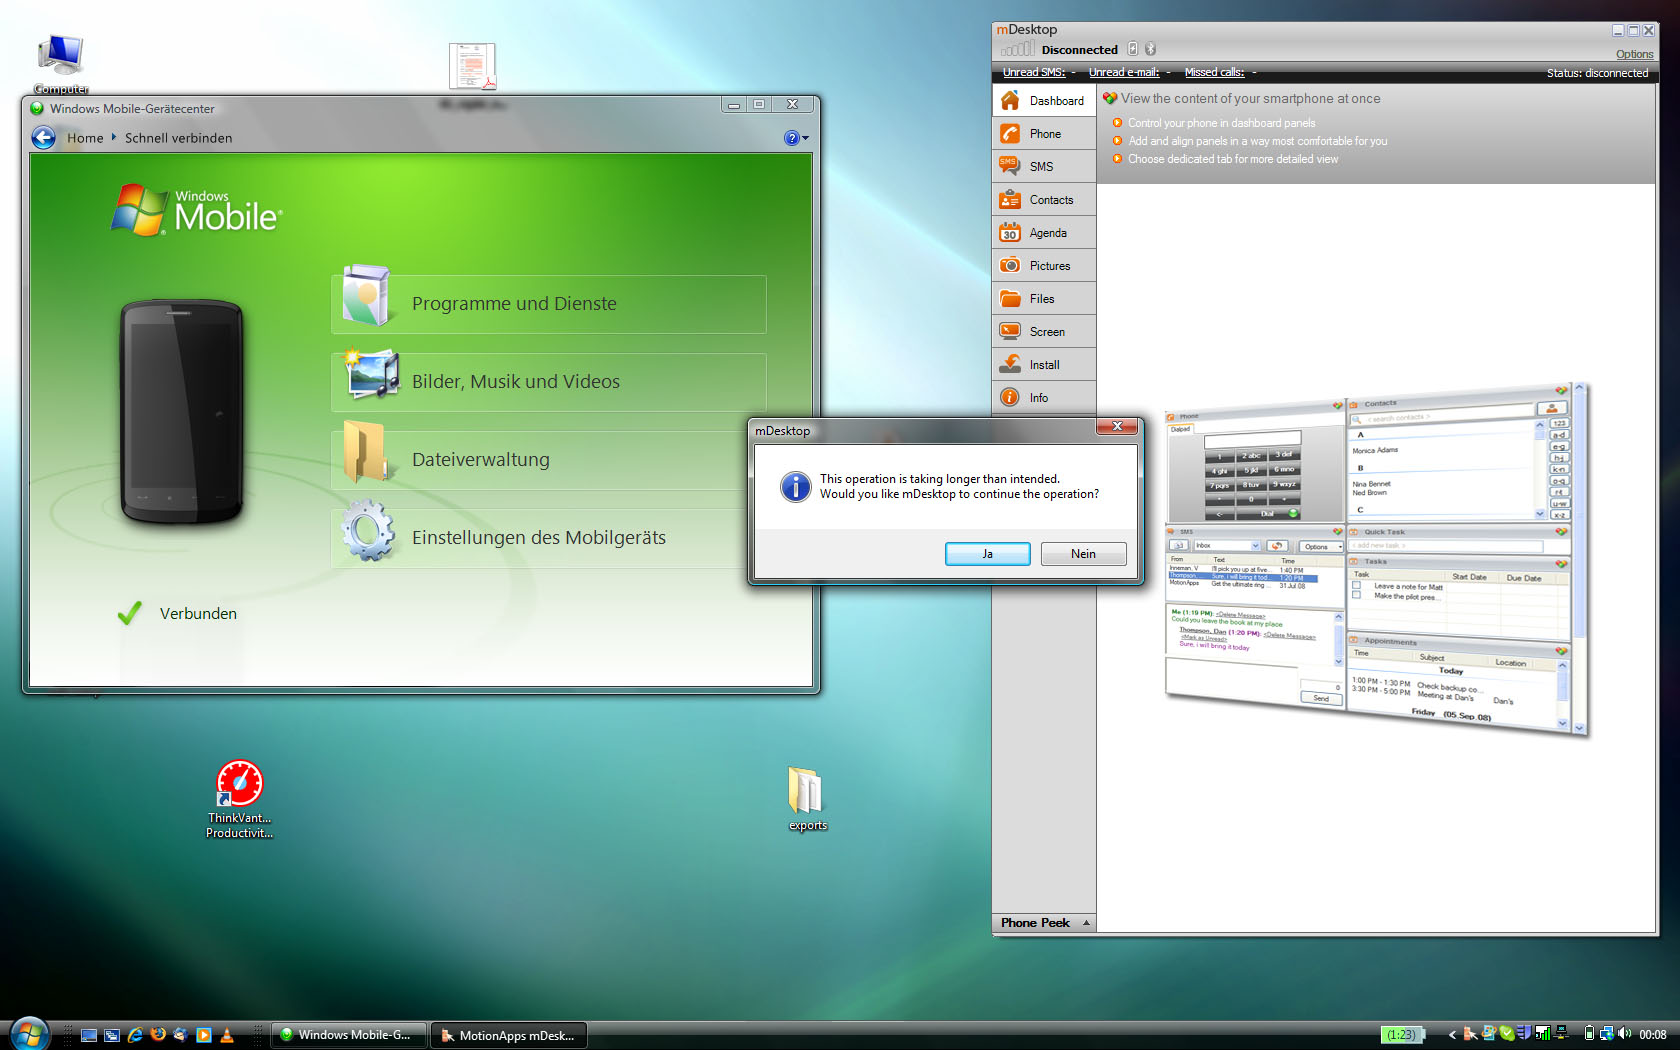The image size is (1680, 1050).
Task: Click Home in the Gerätecenter breadcrumb
Action: pyautogui.click(x=85, y=138)
